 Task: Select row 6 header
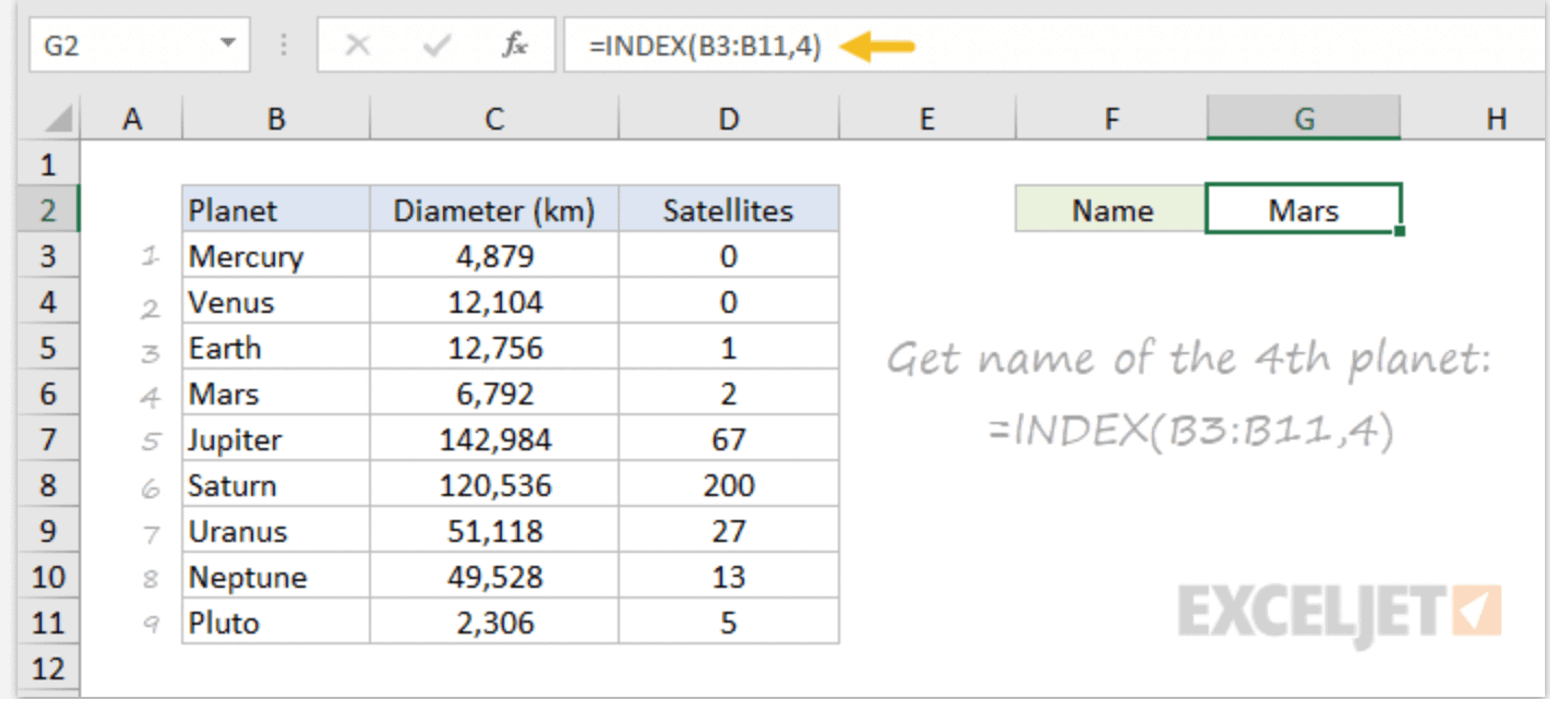48,394
